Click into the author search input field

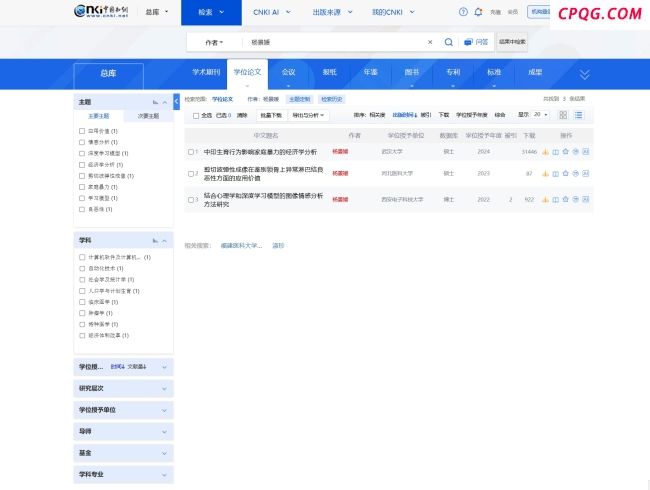pyautogui.click(x=334, y=42)
